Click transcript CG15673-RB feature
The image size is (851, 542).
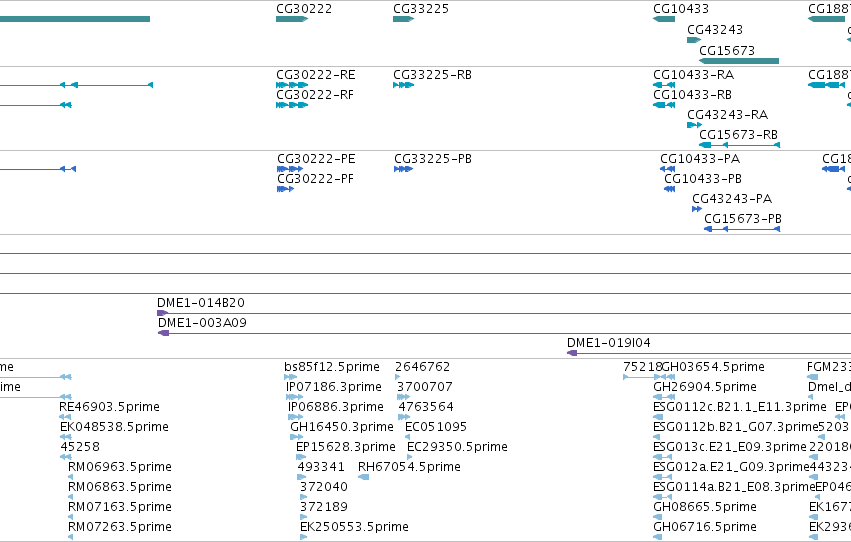pyautogui.click(x=739, y=145)
